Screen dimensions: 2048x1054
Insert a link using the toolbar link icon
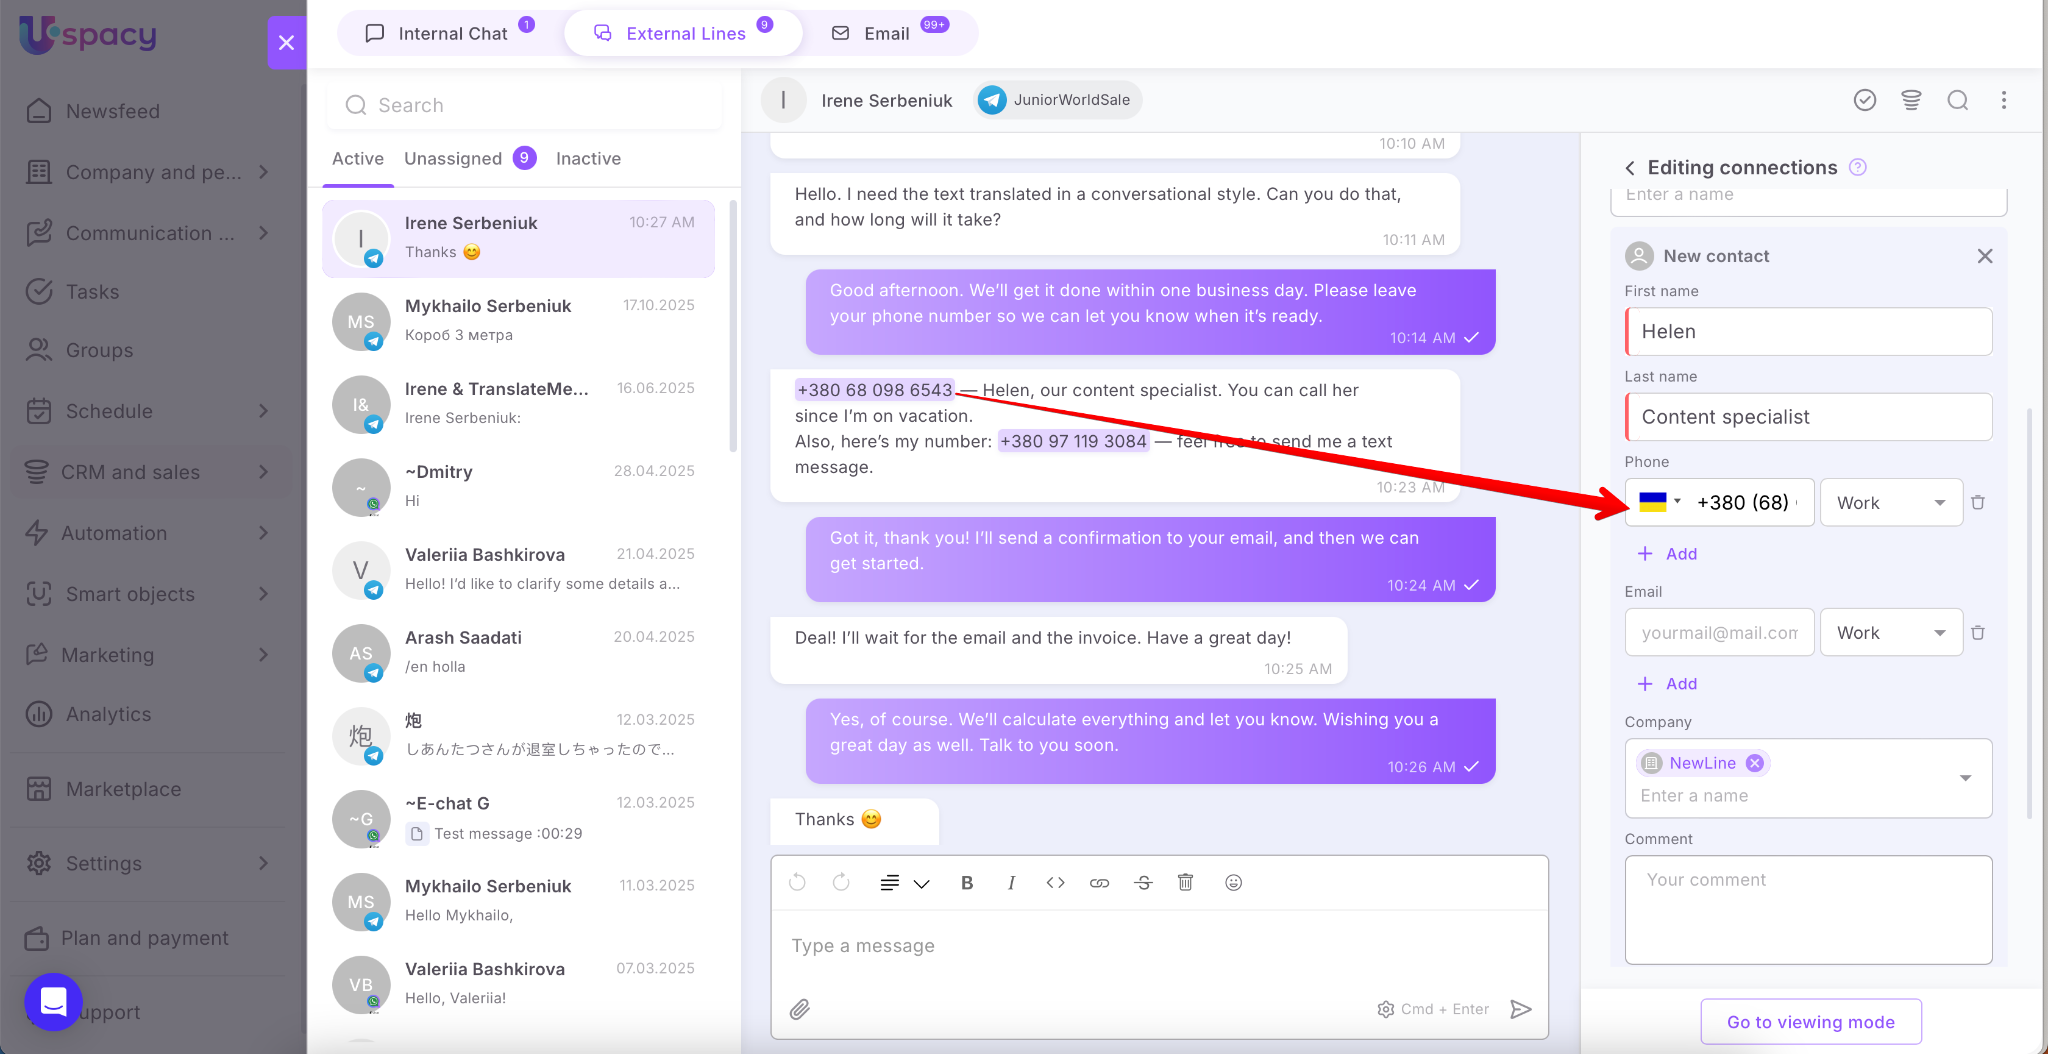tap(1099, 882)
